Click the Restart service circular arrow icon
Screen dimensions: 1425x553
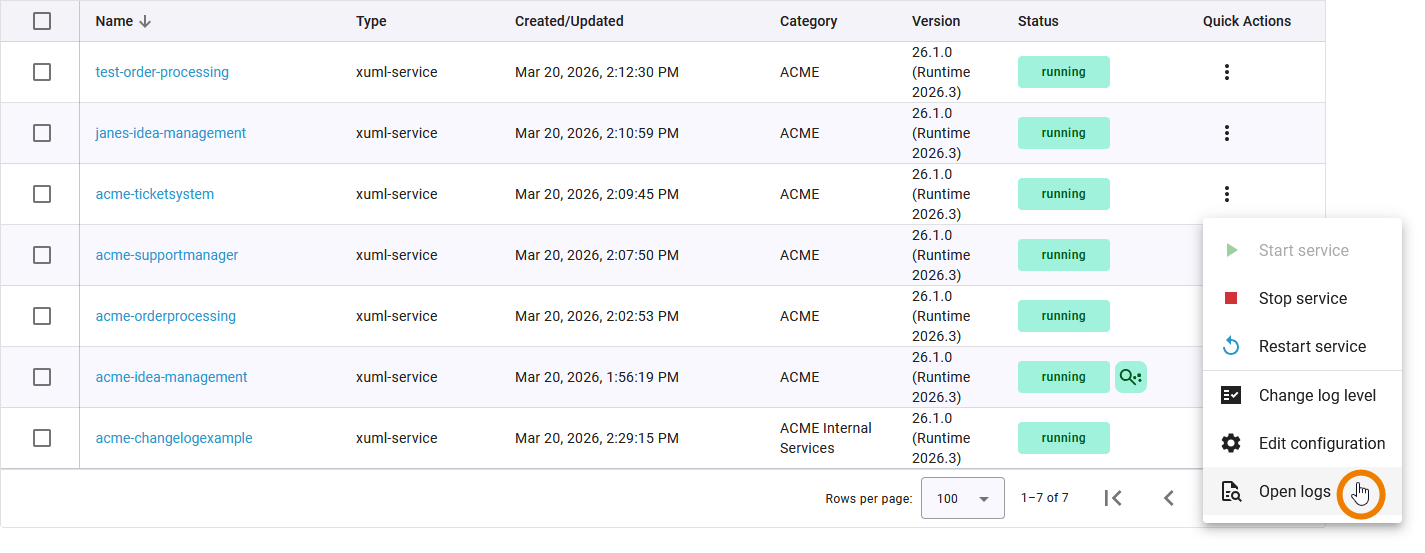pos(1231,346)
